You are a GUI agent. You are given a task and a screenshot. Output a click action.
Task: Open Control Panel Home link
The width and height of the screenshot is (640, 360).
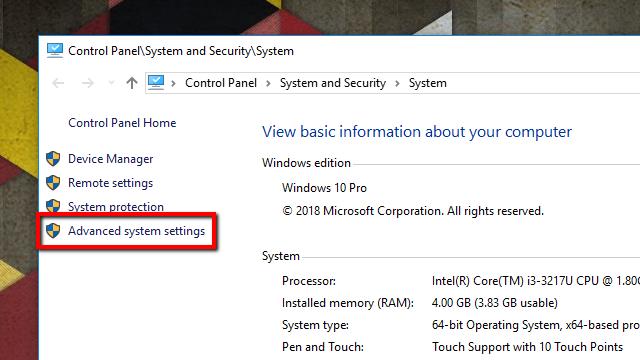[122, 123]
